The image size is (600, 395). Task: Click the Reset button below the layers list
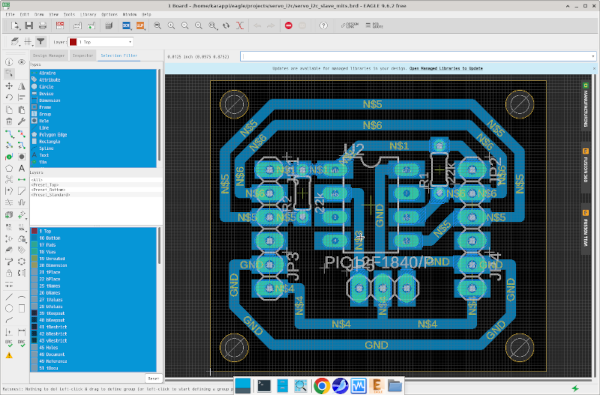[153, 378]
